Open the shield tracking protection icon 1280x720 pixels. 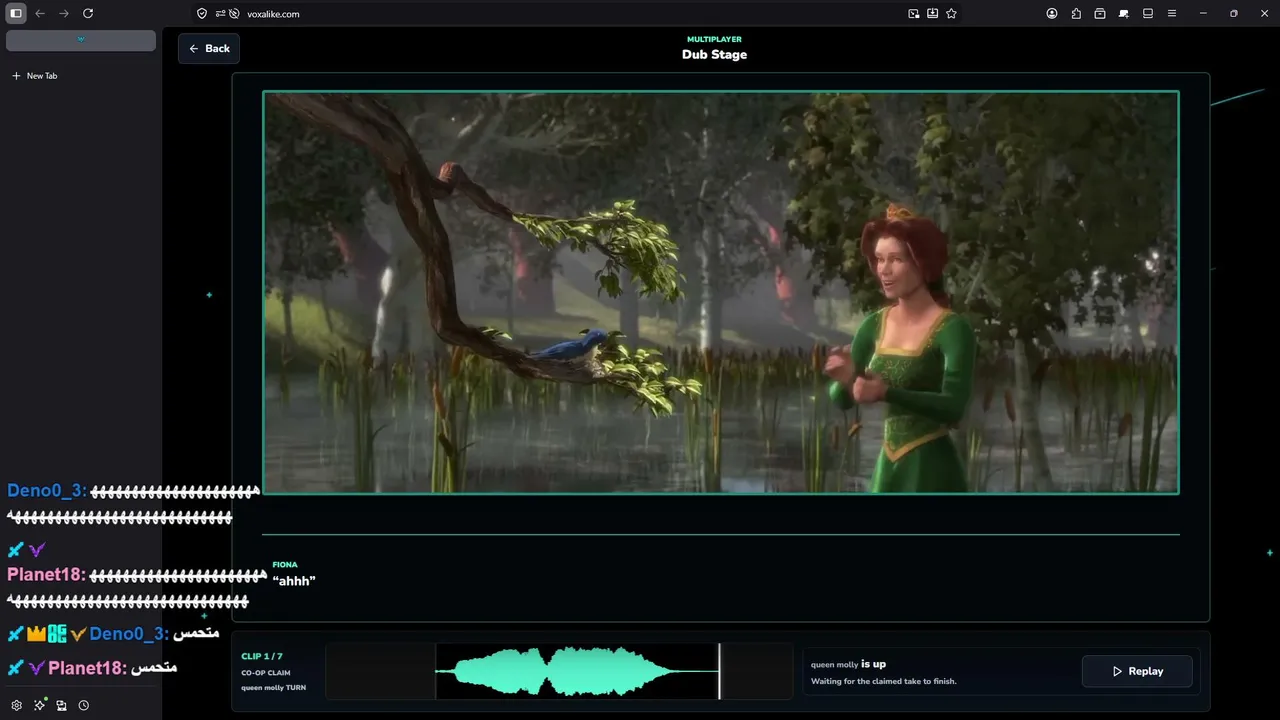[x=202, y=14]
